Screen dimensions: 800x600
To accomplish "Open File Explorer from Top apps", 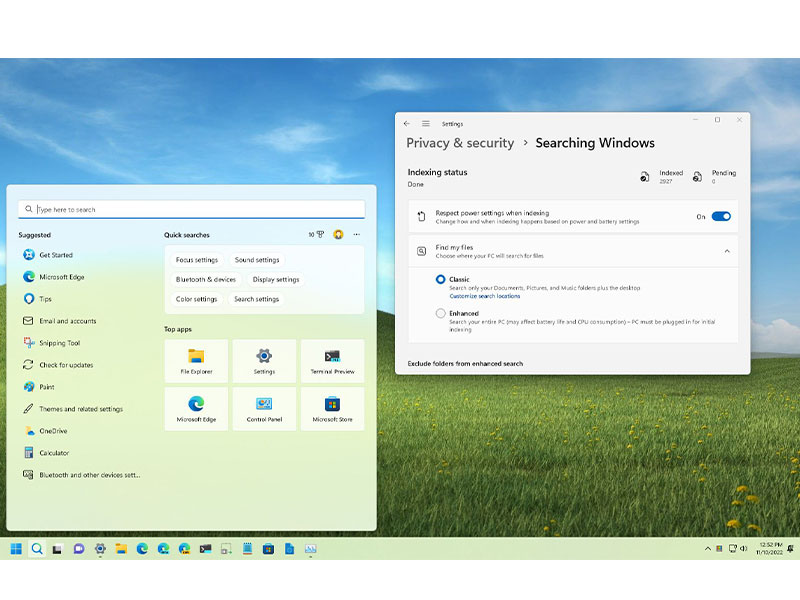I will tap(196, 360).
